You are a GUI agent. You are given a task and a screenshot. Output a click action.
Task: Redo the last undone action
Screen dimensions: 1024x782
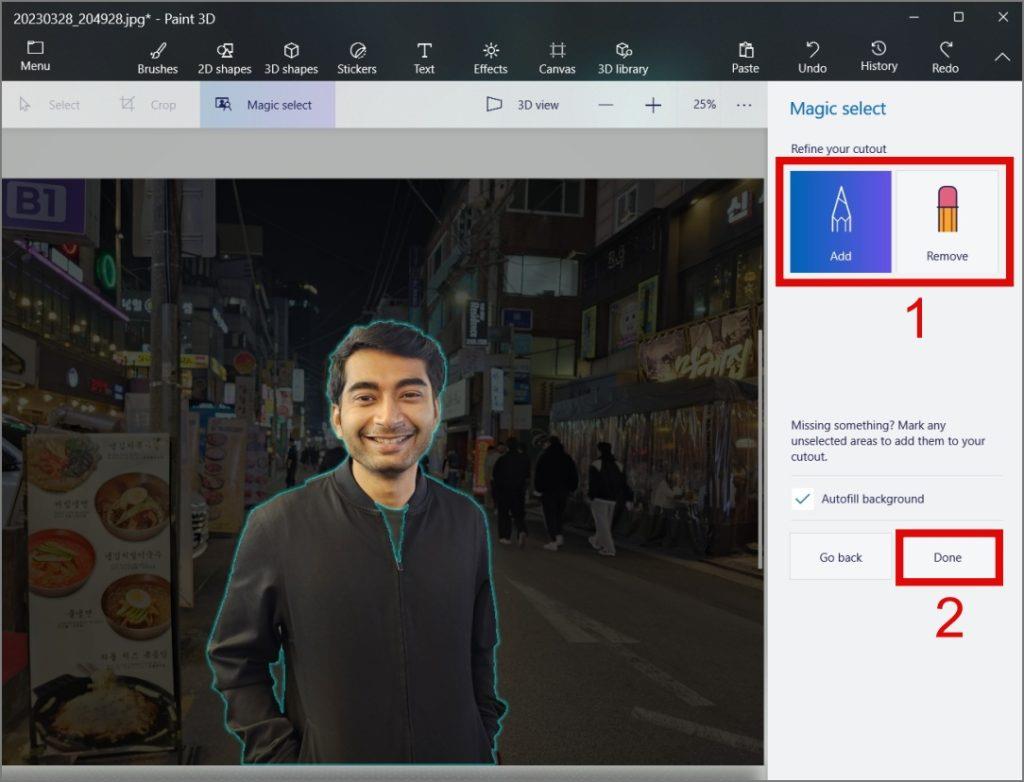point(945,57)
